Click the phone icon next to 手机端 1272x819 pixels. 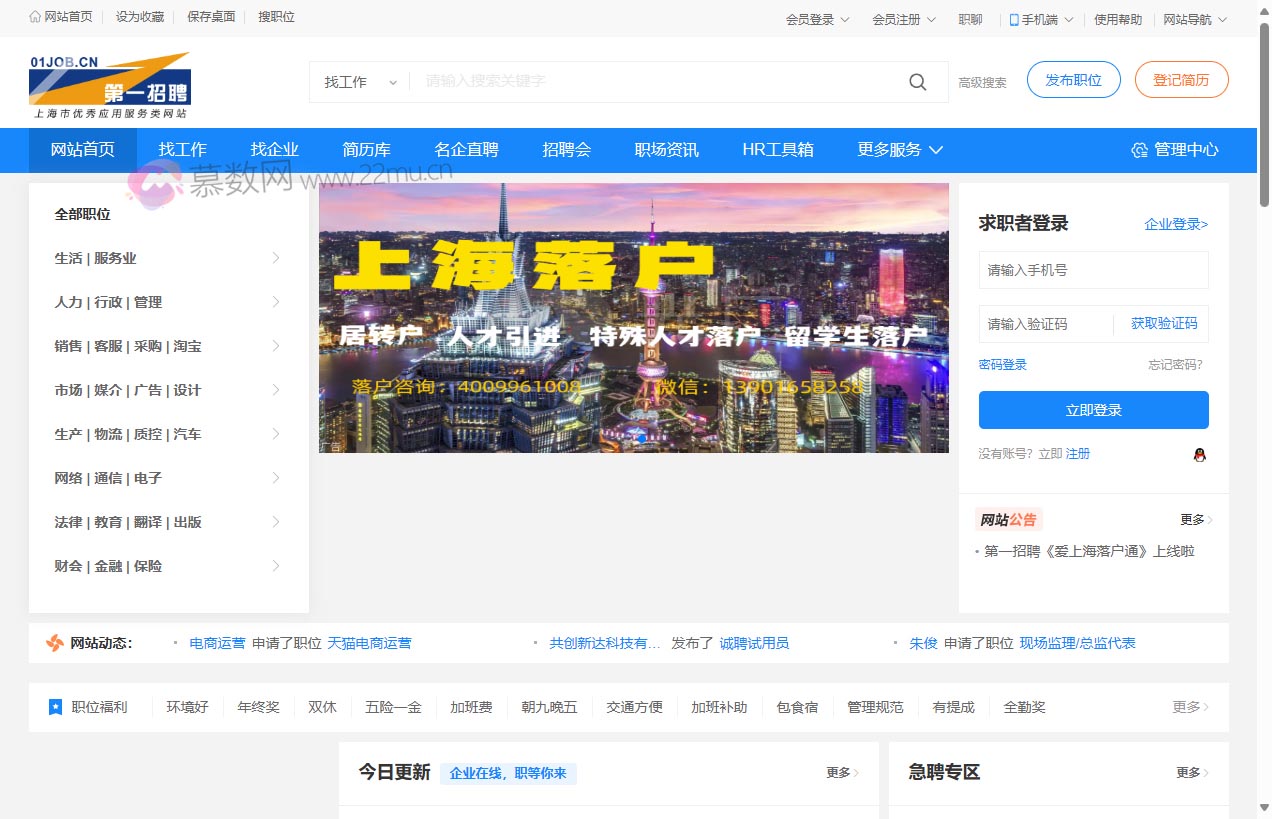1012,17
